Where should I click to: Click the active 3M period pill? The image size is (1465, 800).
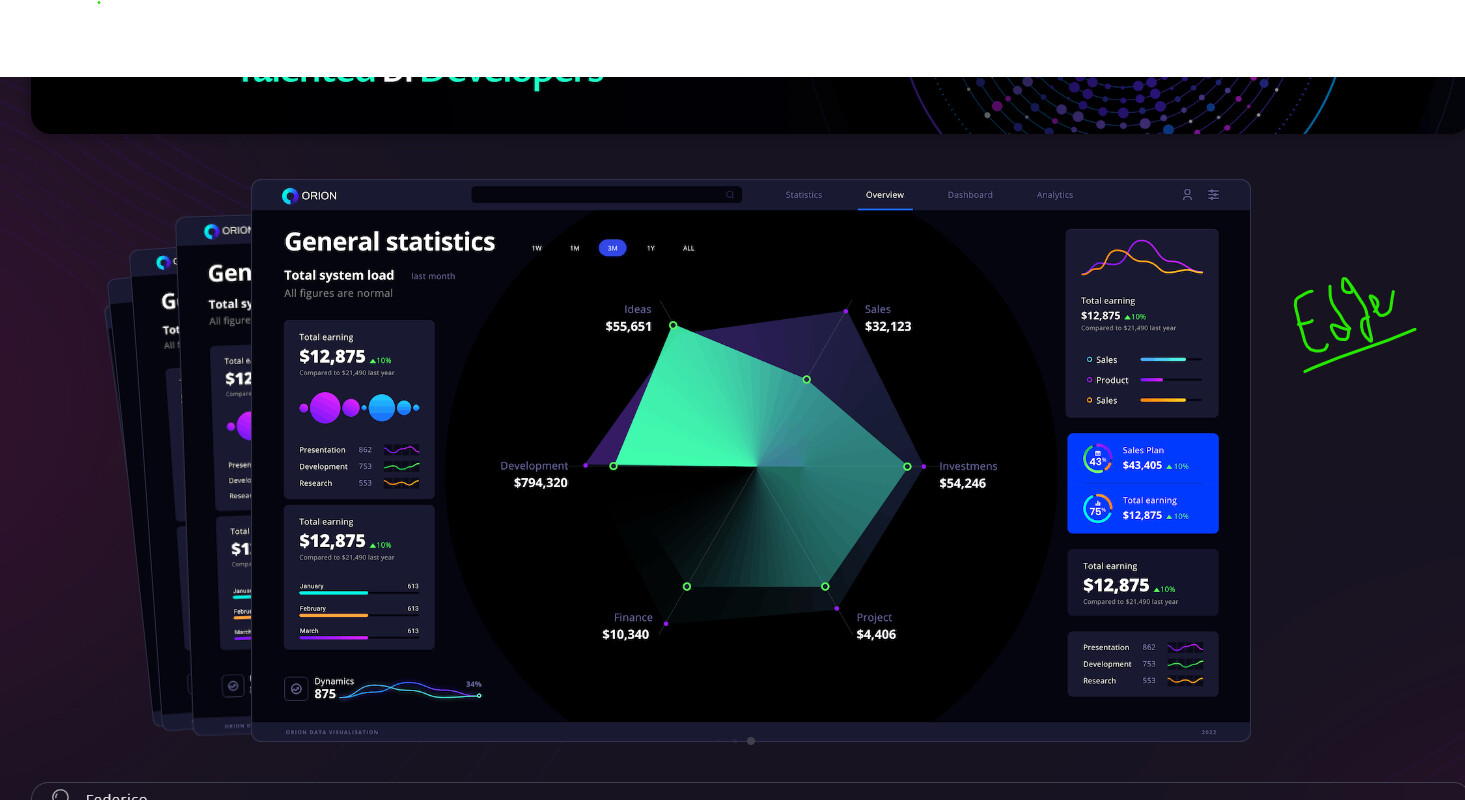[x=612, y=247]
